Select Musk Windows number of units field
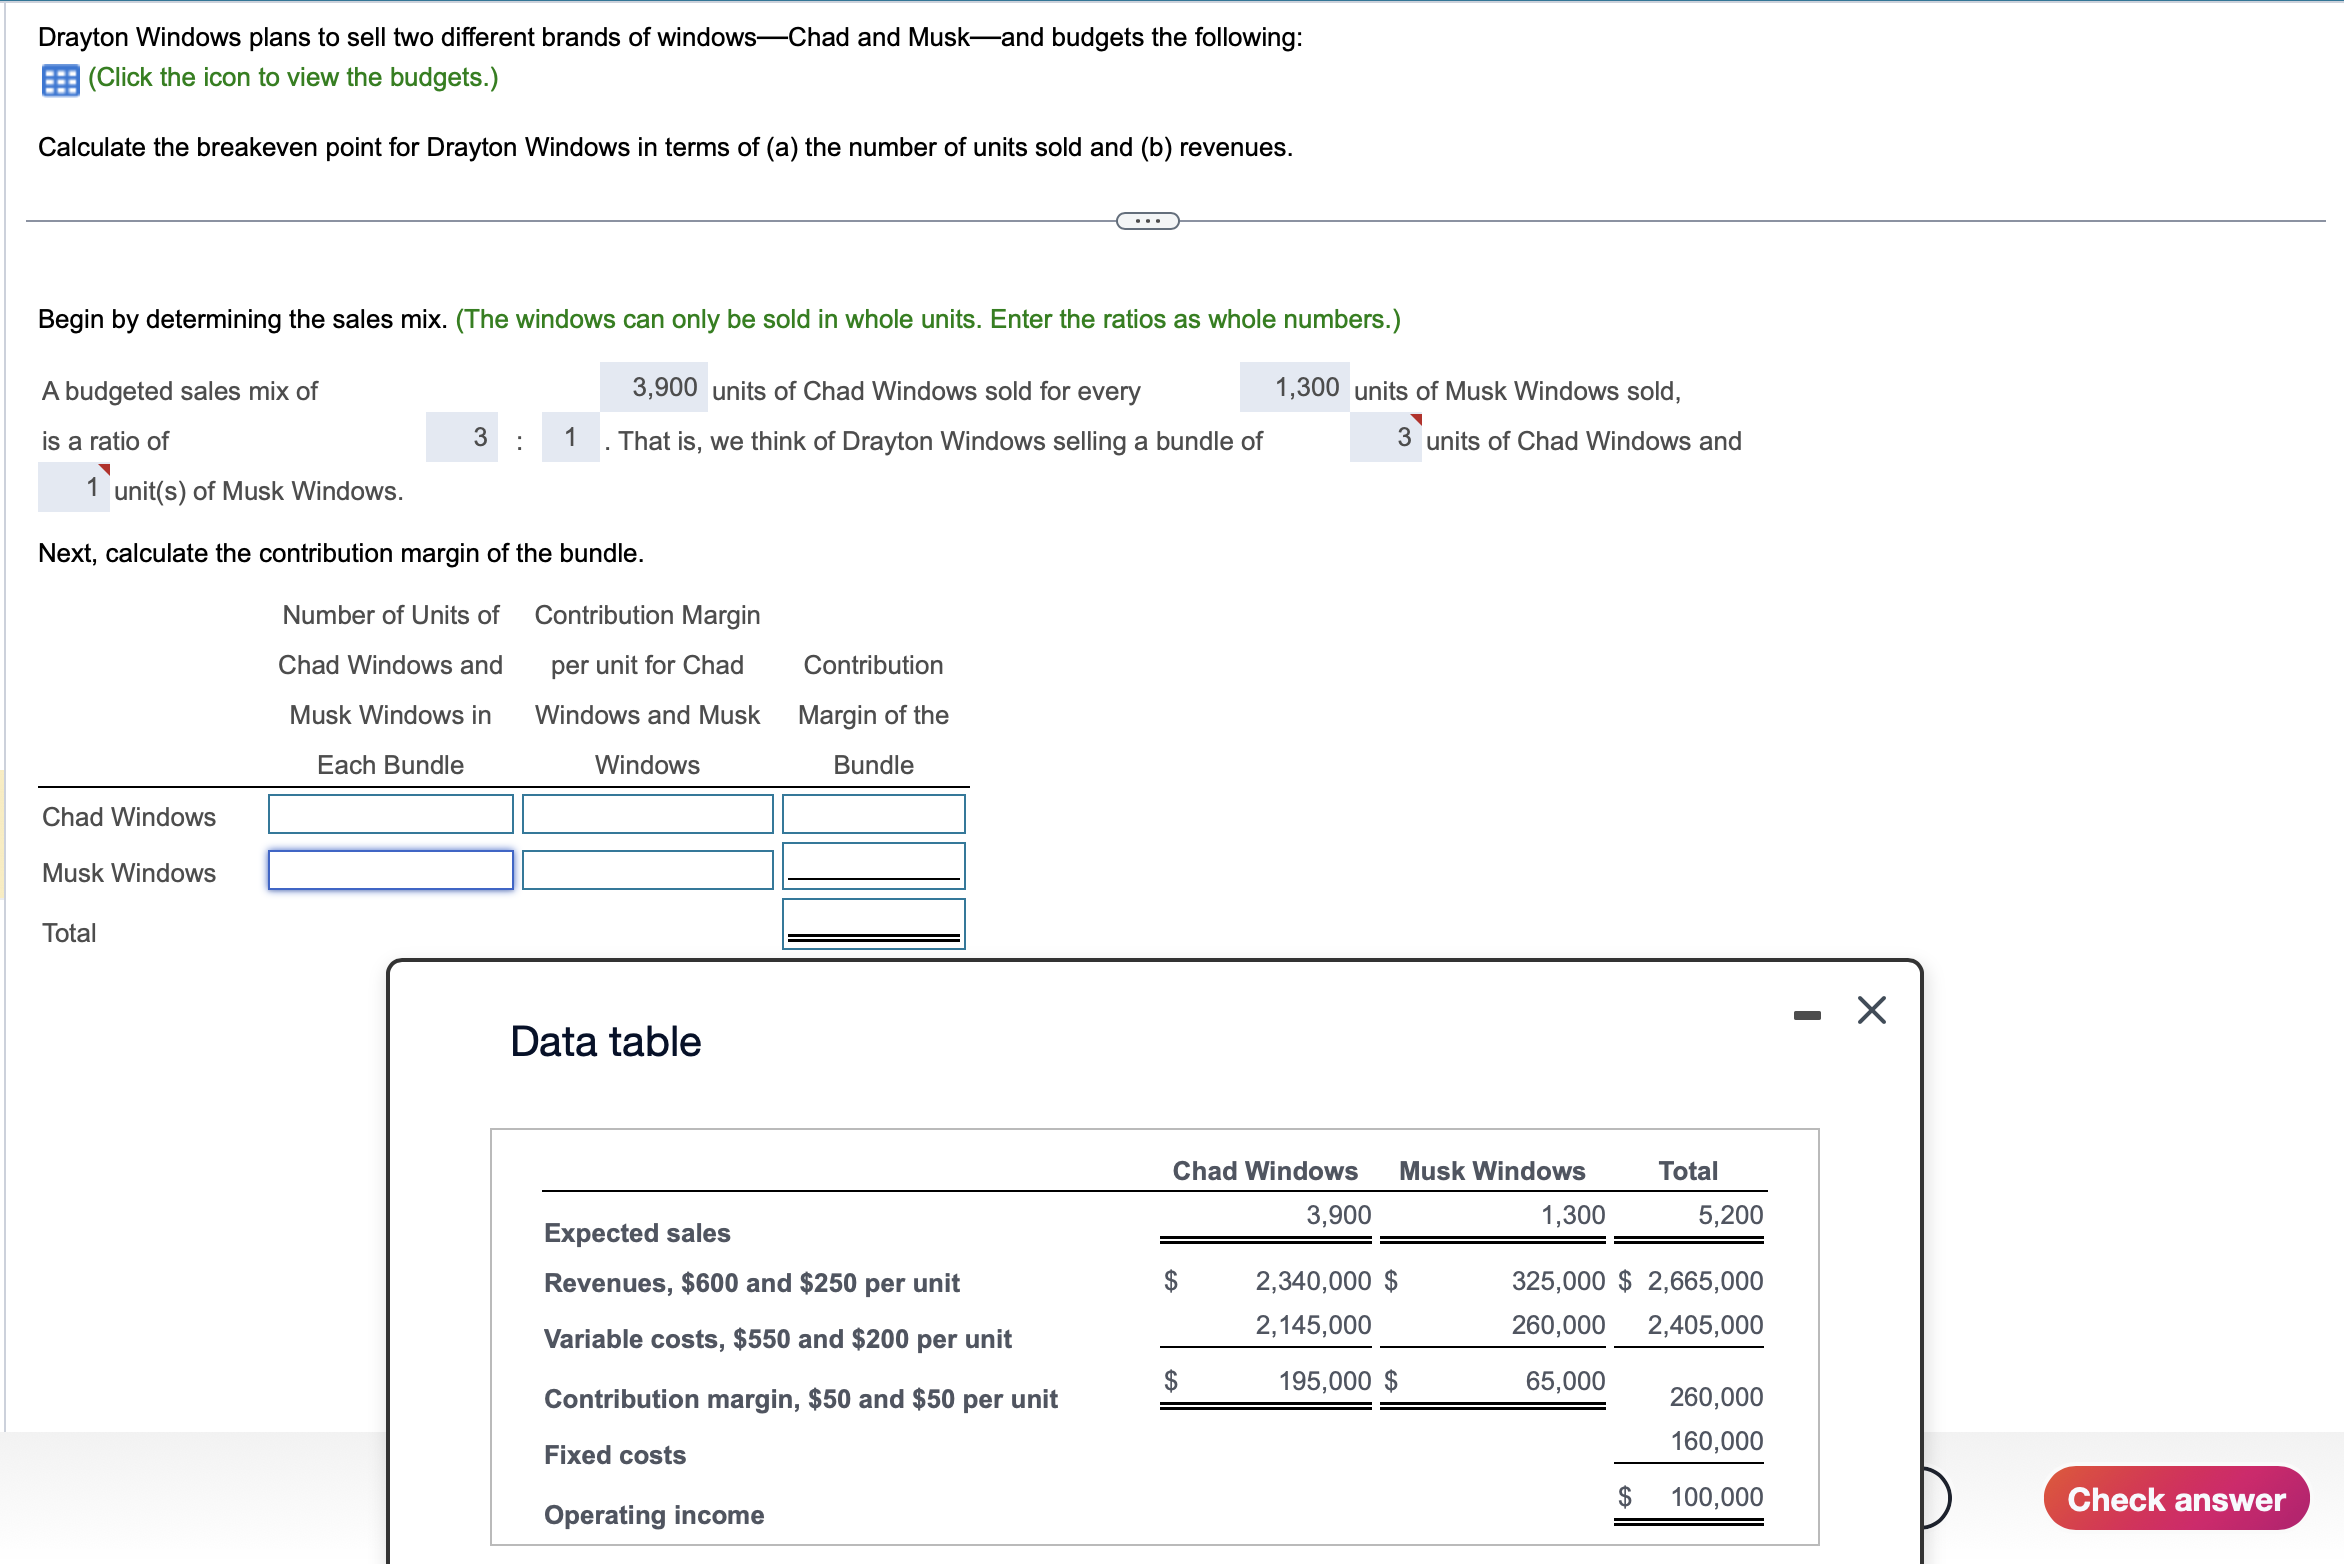Screen dimensions: 2344x1564 point(391,870)
